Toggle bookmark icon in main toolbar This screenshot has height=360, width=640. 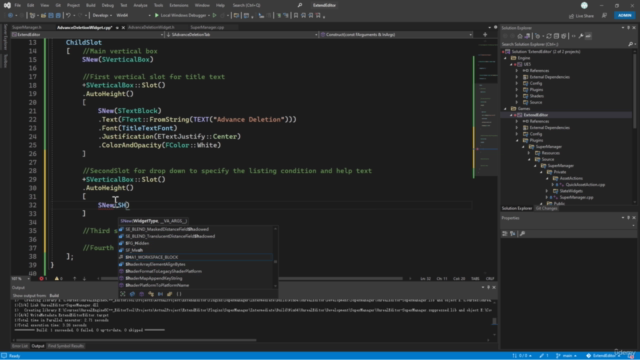pyautogui.click(x=296, y=16)
